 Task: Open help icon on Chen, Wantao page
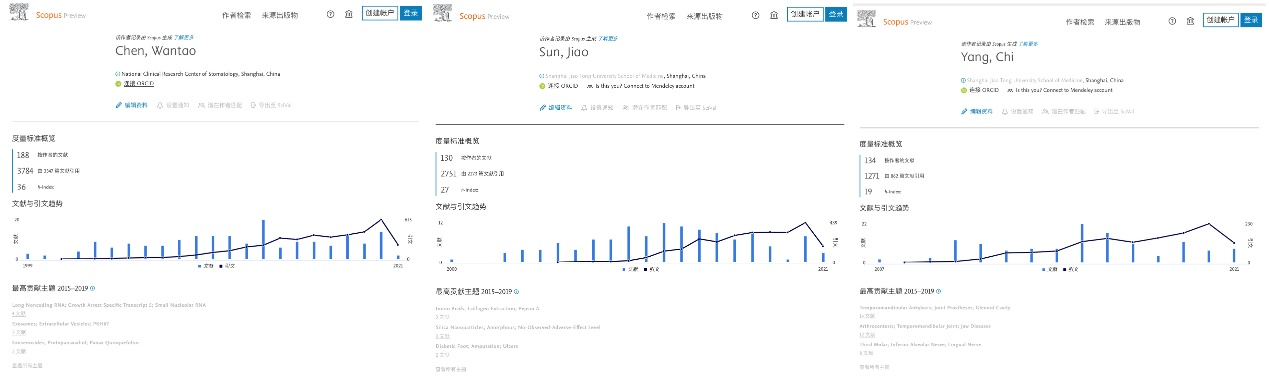pyautogui.click(x=330, y=14)
